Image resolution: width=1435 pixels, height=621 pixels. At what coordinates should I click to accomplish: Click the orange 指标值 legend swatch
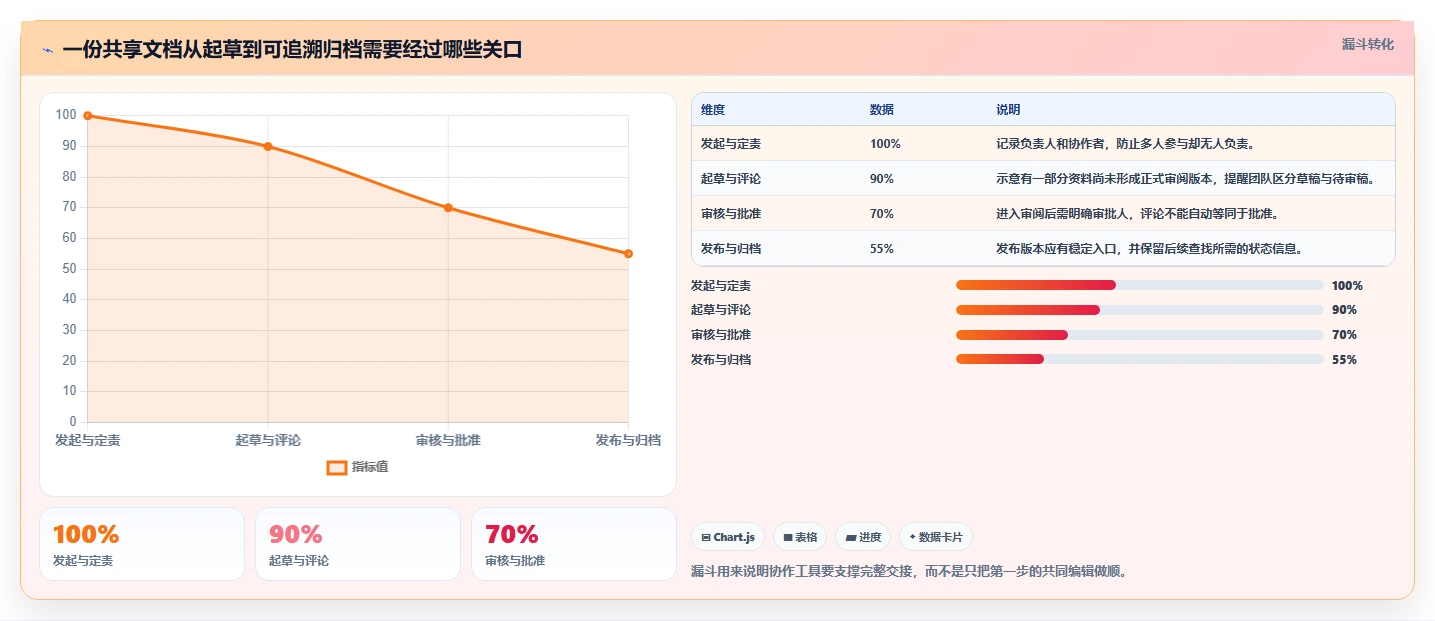tap(338, 467)
